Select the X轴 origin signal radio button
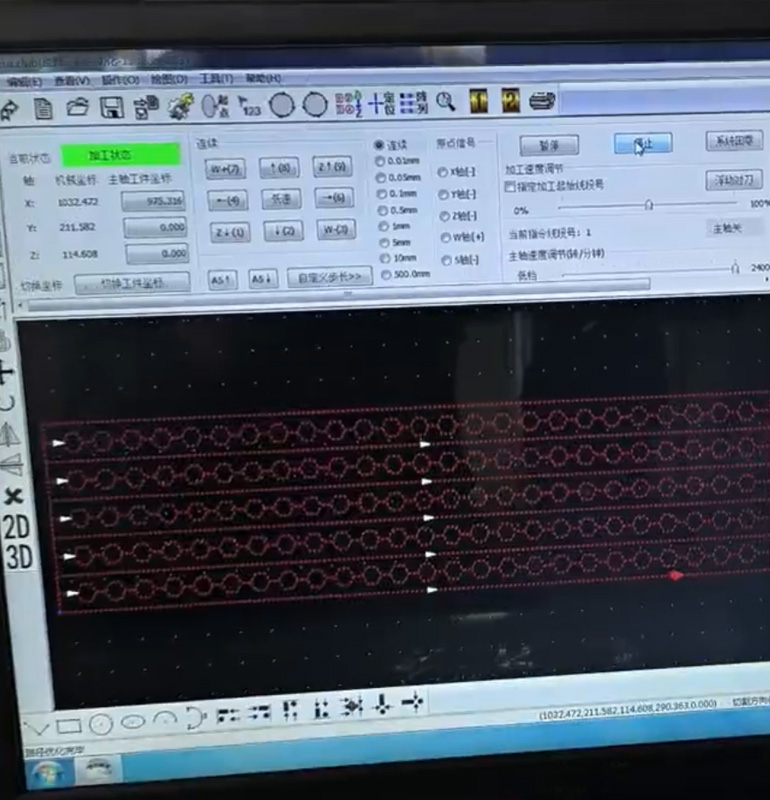This screenshot has height=800, width=770. click(443, 171)
